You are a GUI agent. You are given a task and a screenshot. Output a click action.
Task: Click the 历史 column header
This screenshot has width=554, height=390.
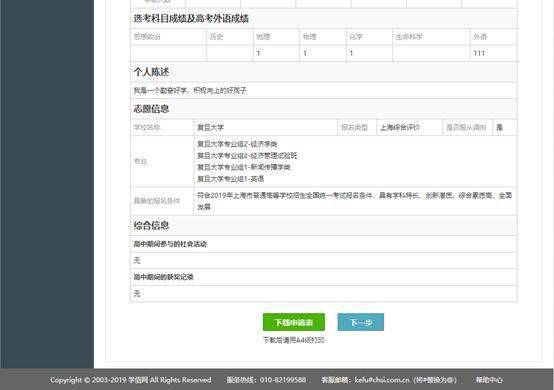[216, 37]
